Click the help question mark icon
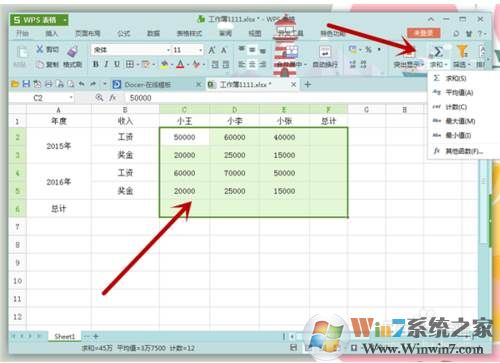This screenshot has height=363, width=500. [480, 33]
